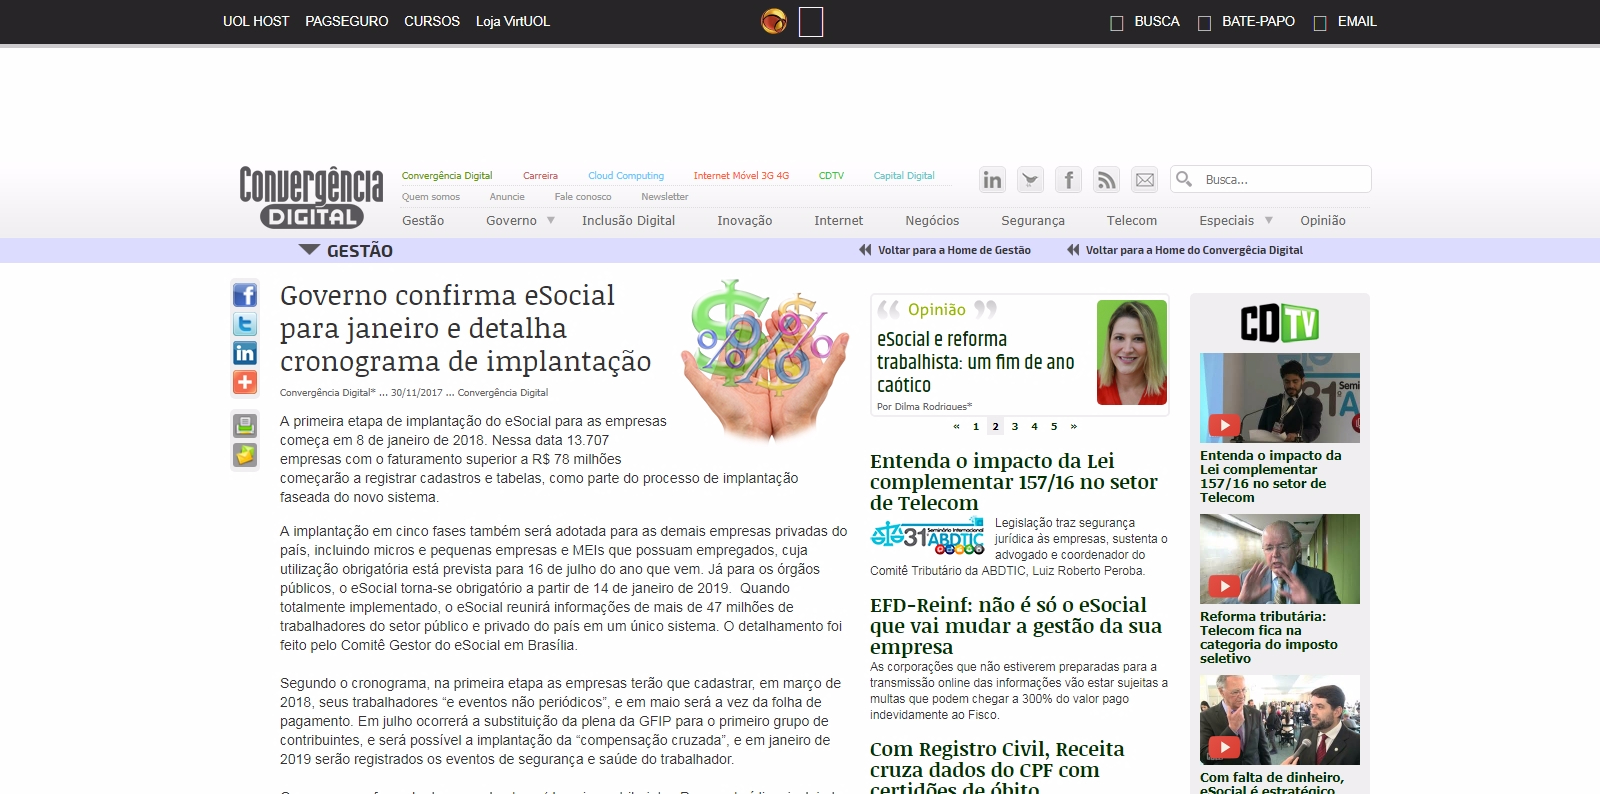Share article on LinkedIn via sidebar icon
The width and height of the screenshot is (1600, 794).
tap(245, 353)
